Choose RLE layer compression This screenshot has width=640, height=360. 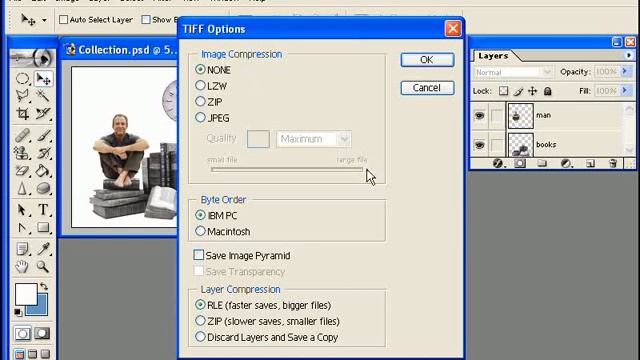point(263,305)
